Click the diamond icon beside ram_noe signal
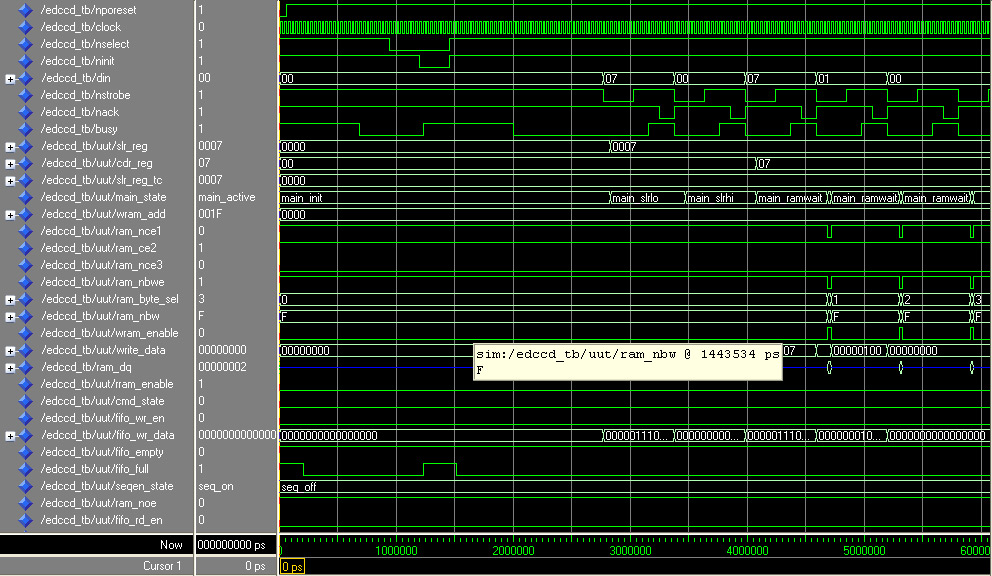992x576 pixels. (x=26, y=503)
